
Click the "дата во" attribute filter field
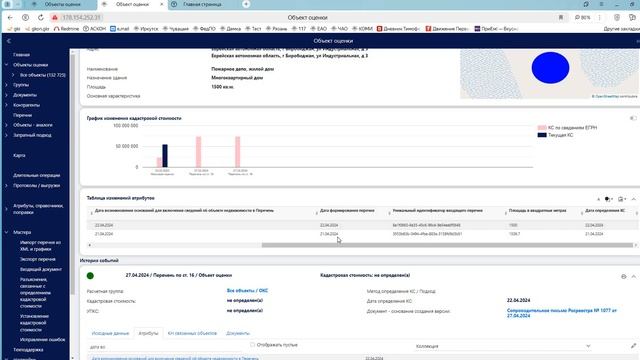165,347
